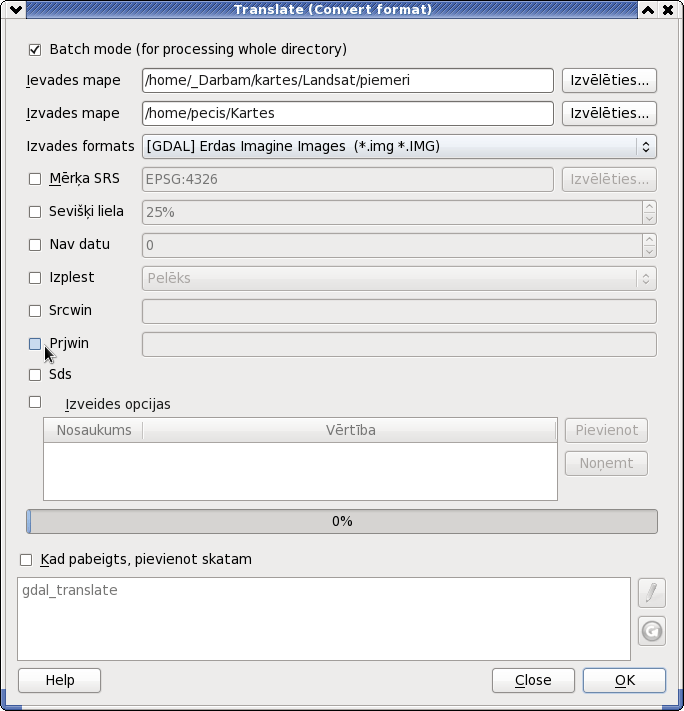Click the pencil edit command icon
684x711 pixels.
coord(651,593)
